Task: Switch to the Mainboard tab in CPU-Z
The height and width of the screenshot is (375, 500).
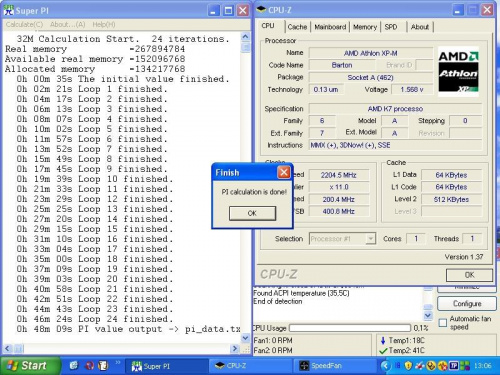Action: pyautogui.click(x=330, y=27)
